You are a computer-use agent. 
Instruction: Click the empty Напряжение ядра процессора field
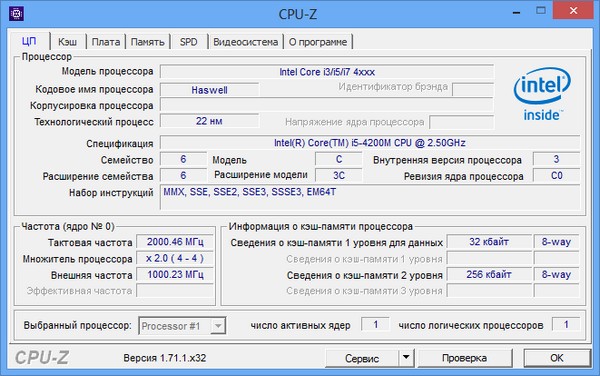(461, 122)
